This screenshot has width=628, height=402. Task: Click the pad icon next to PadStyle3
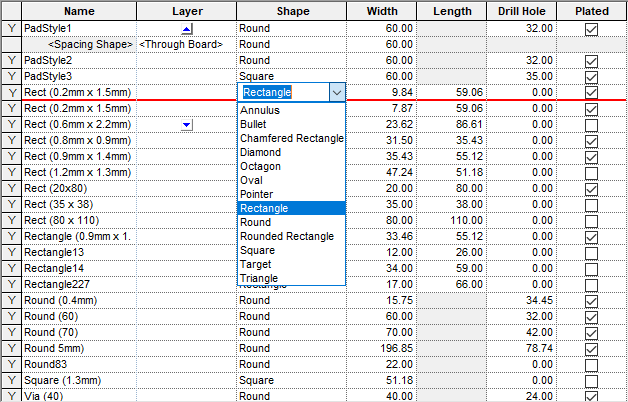[11, 77]
